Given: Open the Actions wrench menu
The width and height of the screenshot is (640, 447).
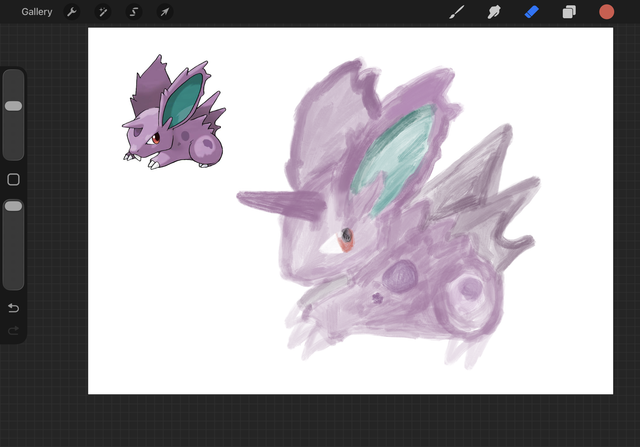Looking at the screenshot, I should pyautogui.click(x=72, y=12).
